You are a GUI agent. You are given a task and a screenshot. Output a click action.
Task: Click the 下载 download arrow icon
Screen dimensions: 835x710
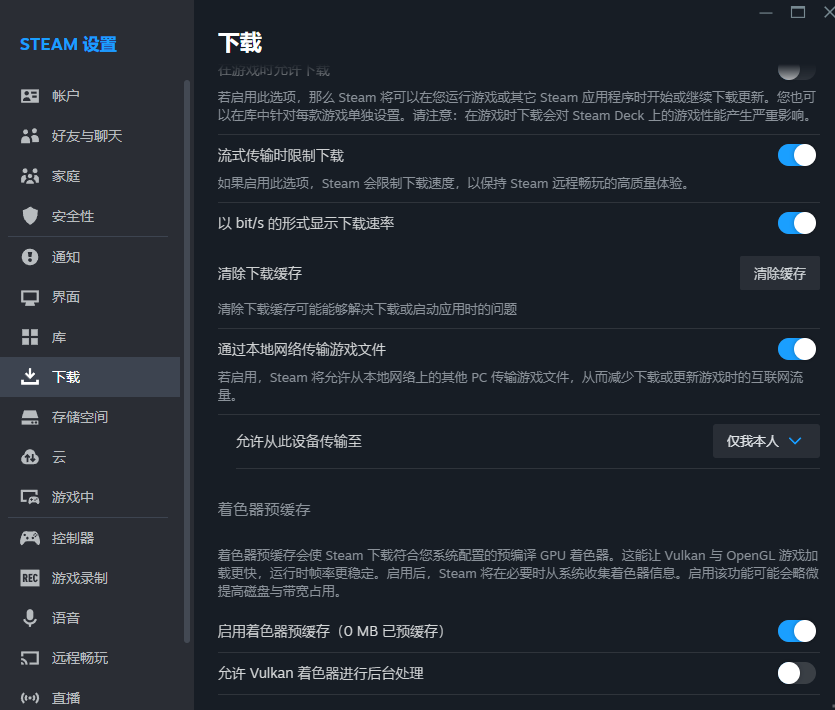30,377
